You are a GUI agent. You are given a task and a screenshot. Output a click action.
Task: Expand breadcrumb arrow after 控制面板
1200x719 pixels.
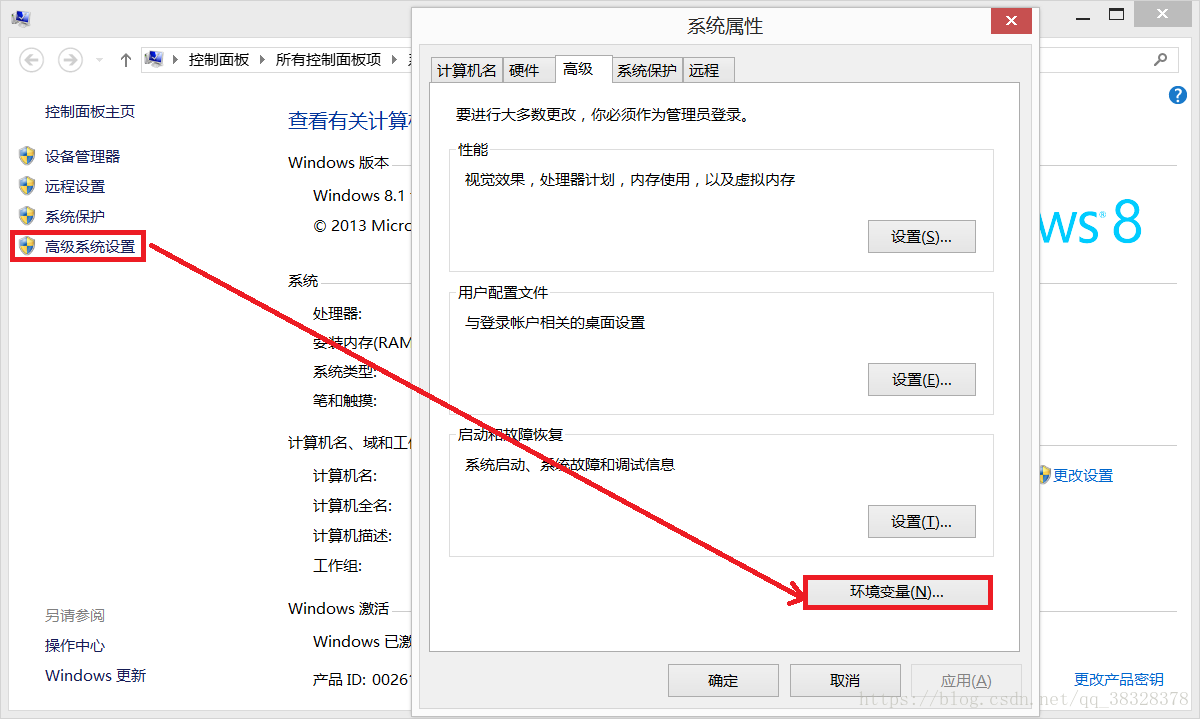pos(263,60)
